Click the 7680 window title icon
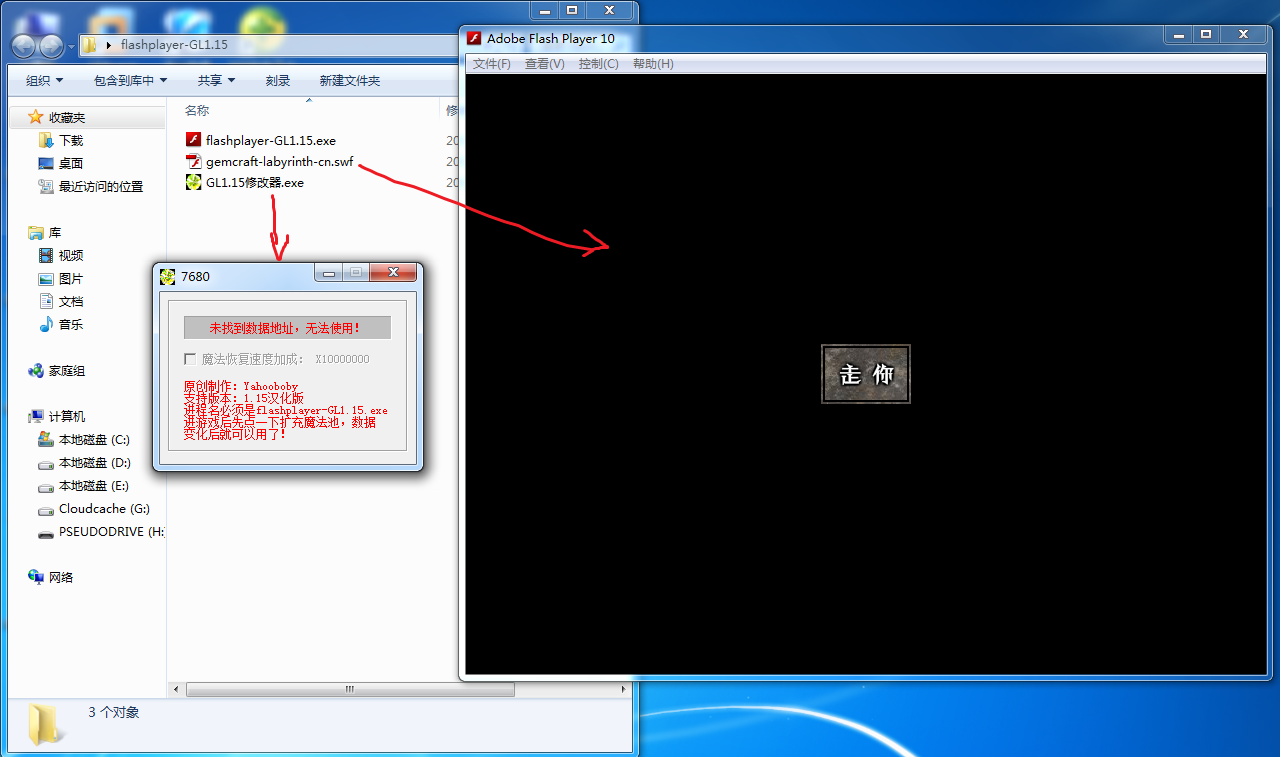The image size is (1280, 757). [168, 276]
